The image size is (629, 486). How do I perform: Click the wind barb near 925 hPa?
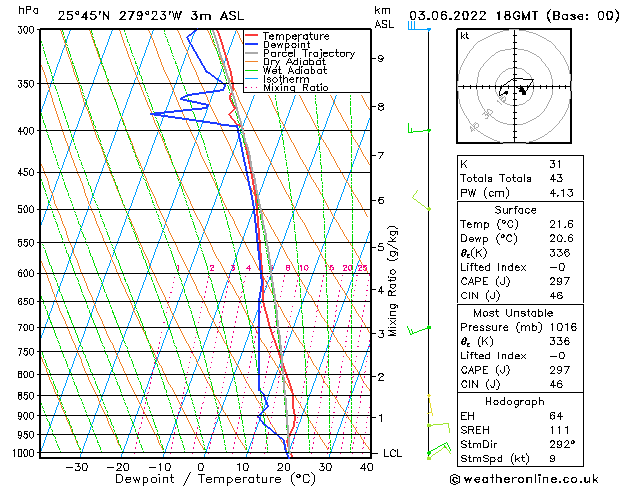pyautogui.click(x=439, y=428)
